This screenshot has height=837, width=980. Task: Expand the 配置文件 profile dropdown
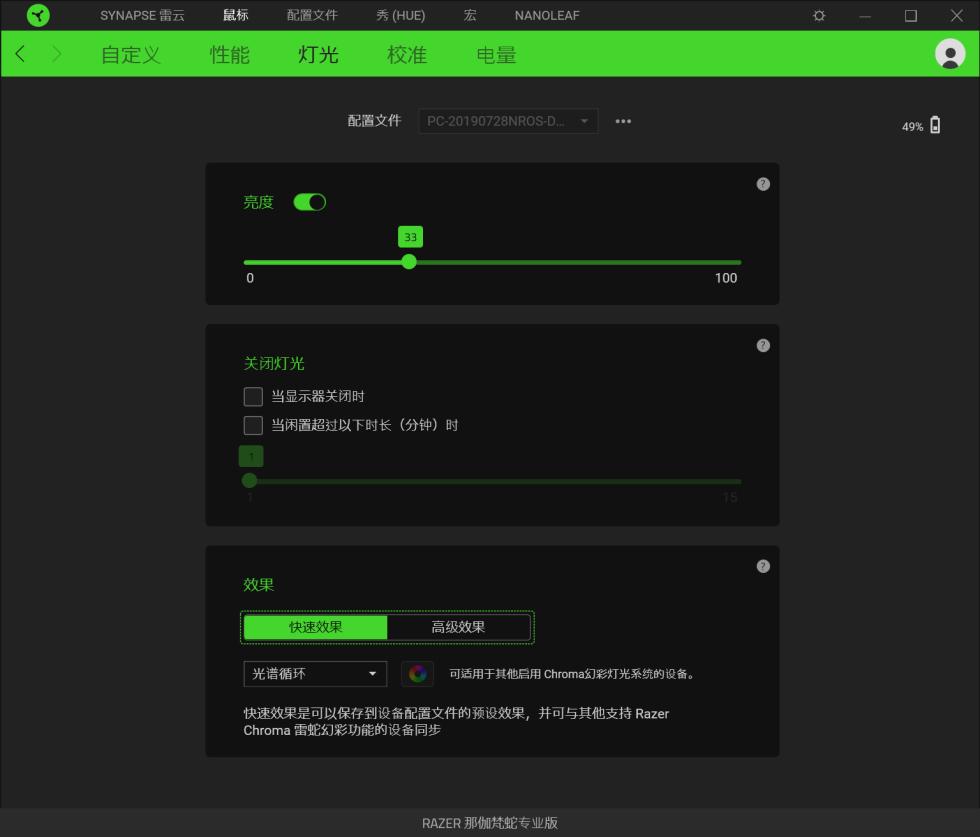[508, 121]
